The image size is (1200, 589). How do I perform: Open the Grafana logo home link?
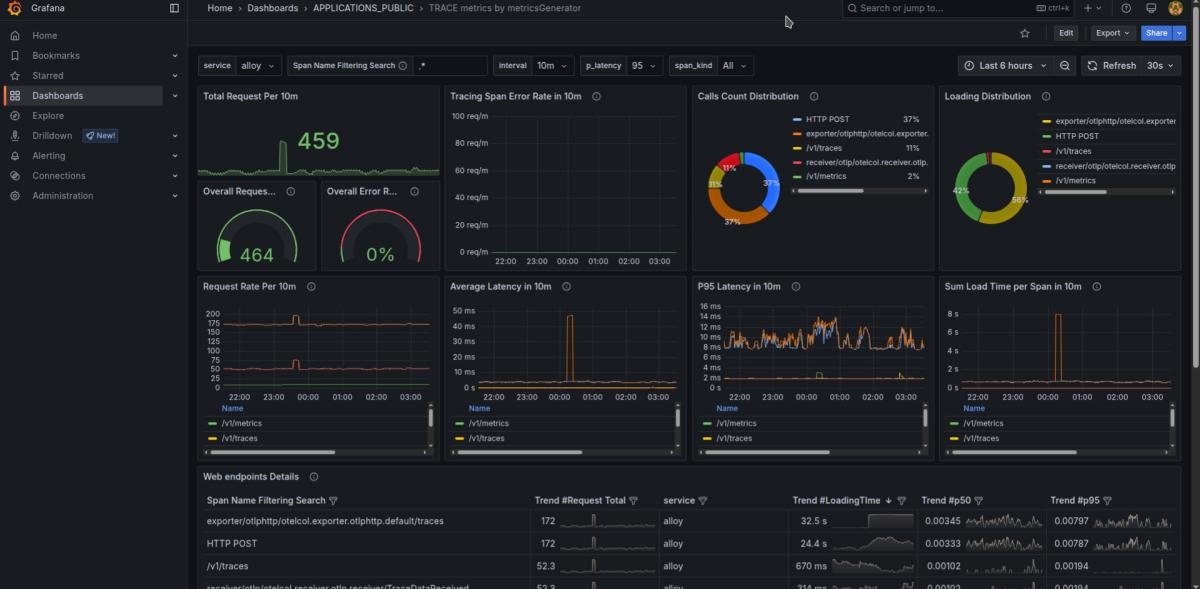pyautogui.click(x=14, y=8)
